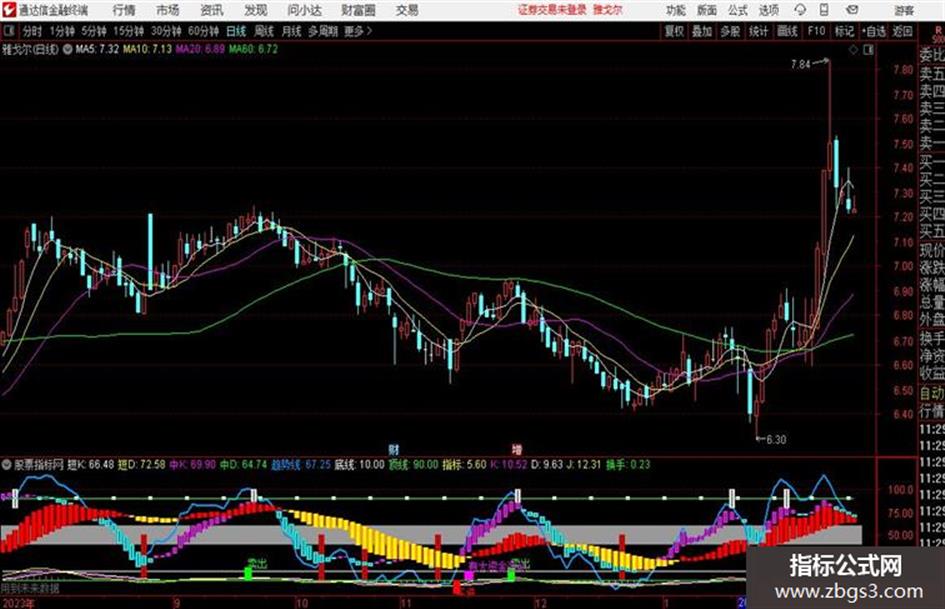Image resolution: width=945 pixels, height=609 pixels.
Task: Click the 财 marker below the chart
Action: click(x=394, y=450)
